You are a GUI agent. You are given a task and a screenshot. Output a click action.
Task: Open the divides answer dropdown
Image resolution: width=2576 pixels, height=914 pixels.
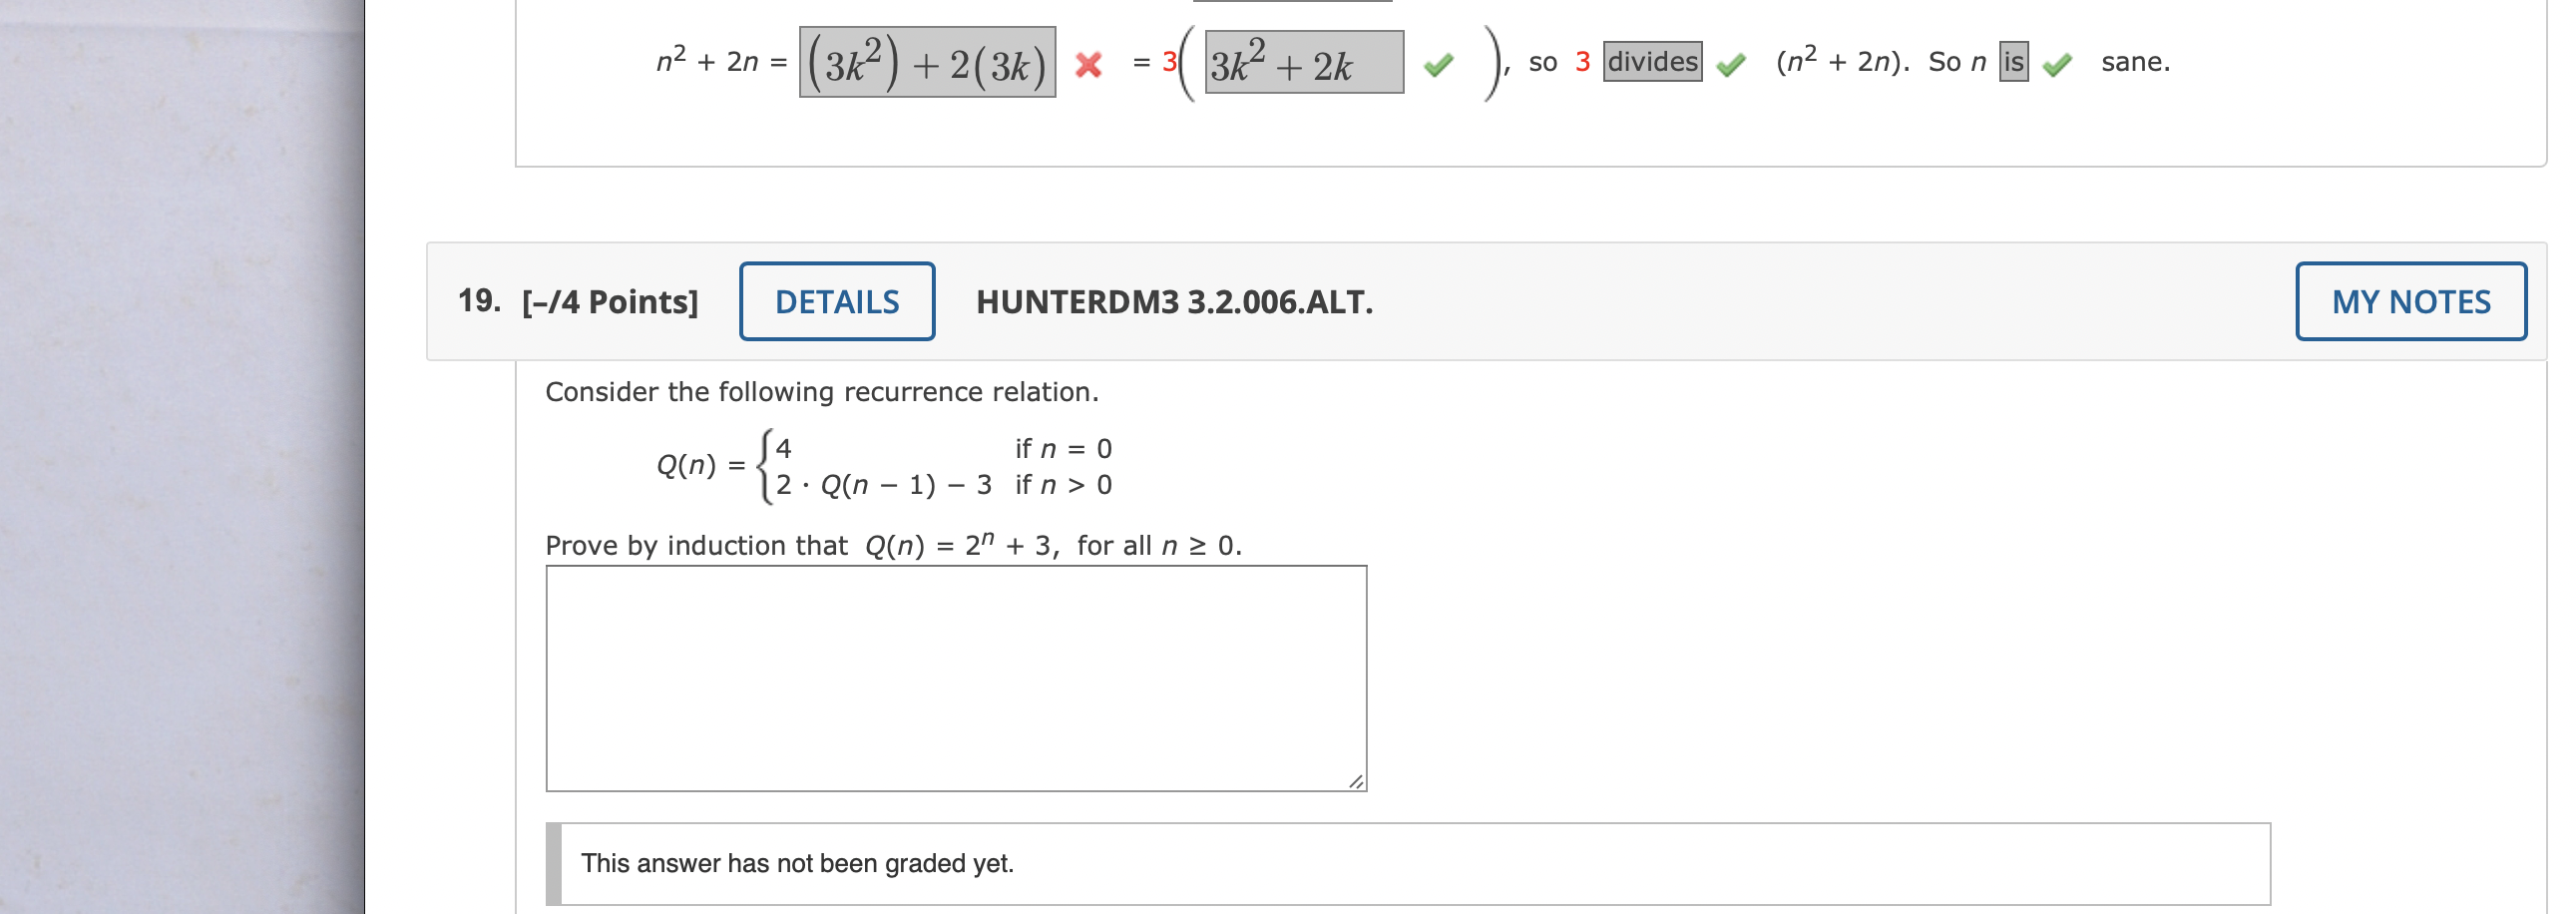pos(1652,63)
